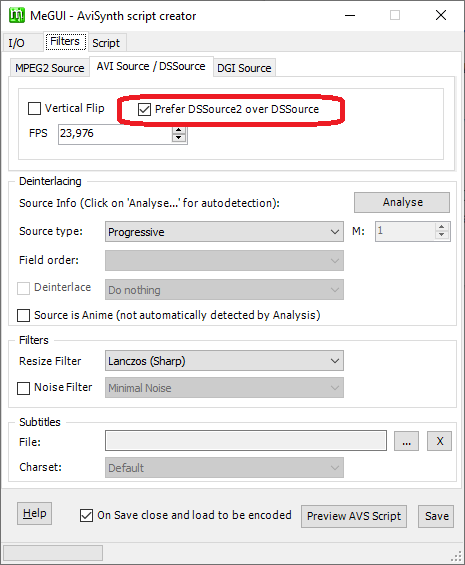Click the Help button
465x565 pixels.
[x=35, y=513]
